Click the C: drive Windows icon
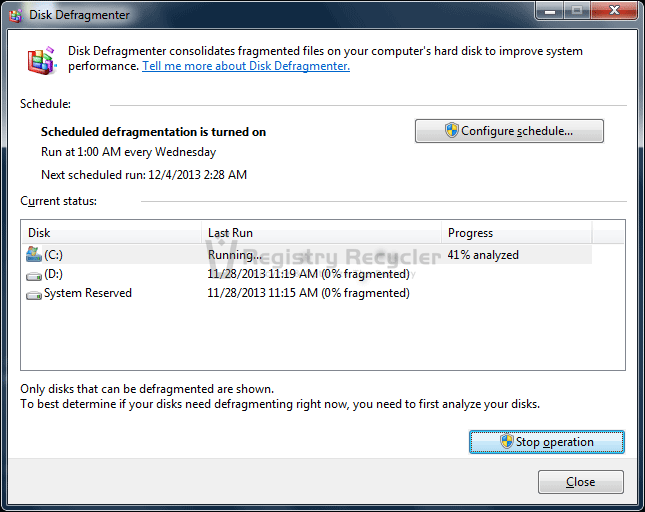Viewport: 645px width, 512px height. [34, 255]
